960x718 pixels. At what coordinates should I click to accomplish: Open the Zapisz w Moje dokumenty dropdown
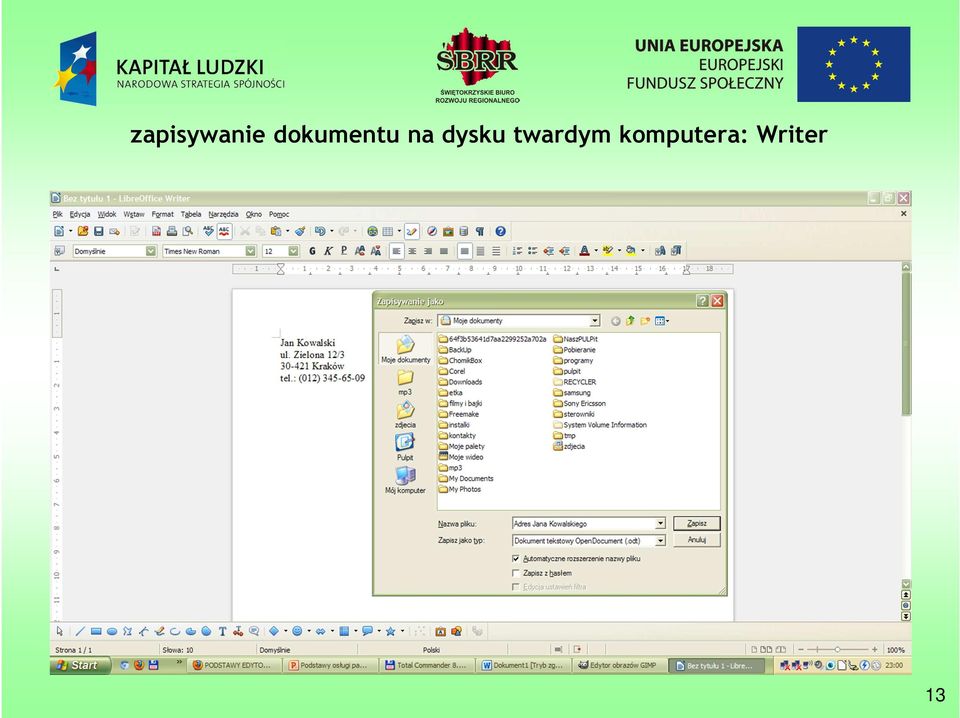click(x=594, y=321)
